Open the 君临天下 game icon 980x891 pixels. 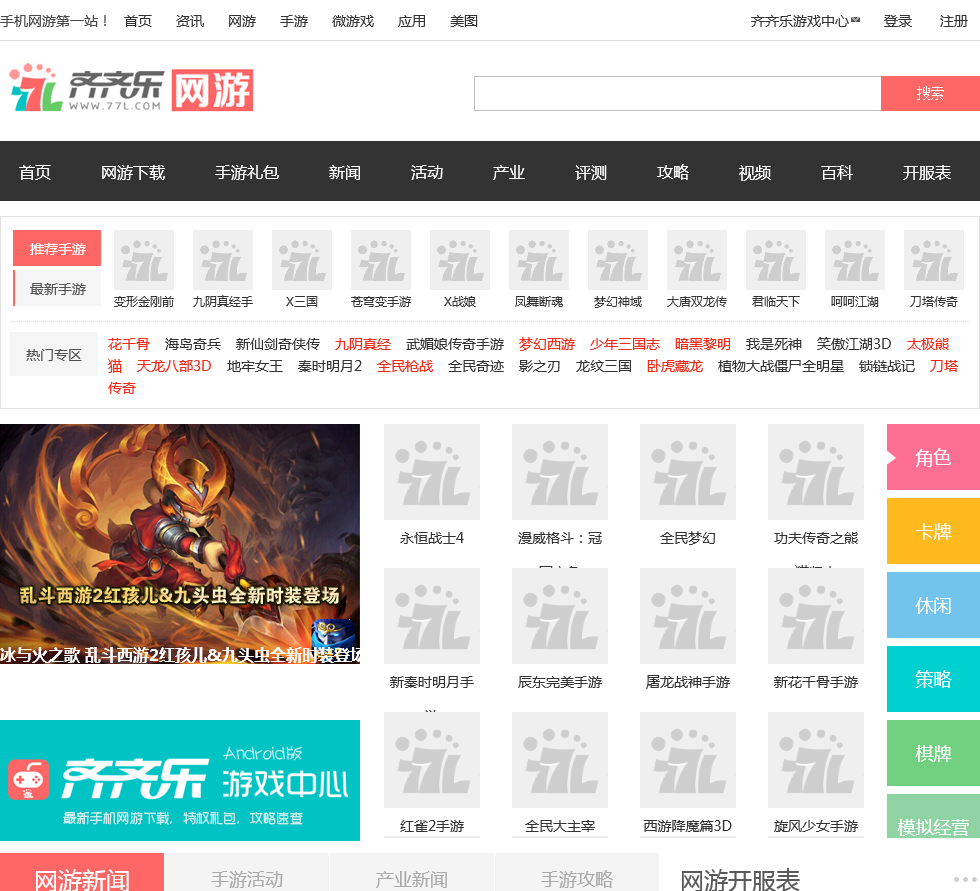pyautogui.click(x=776, y=260)
